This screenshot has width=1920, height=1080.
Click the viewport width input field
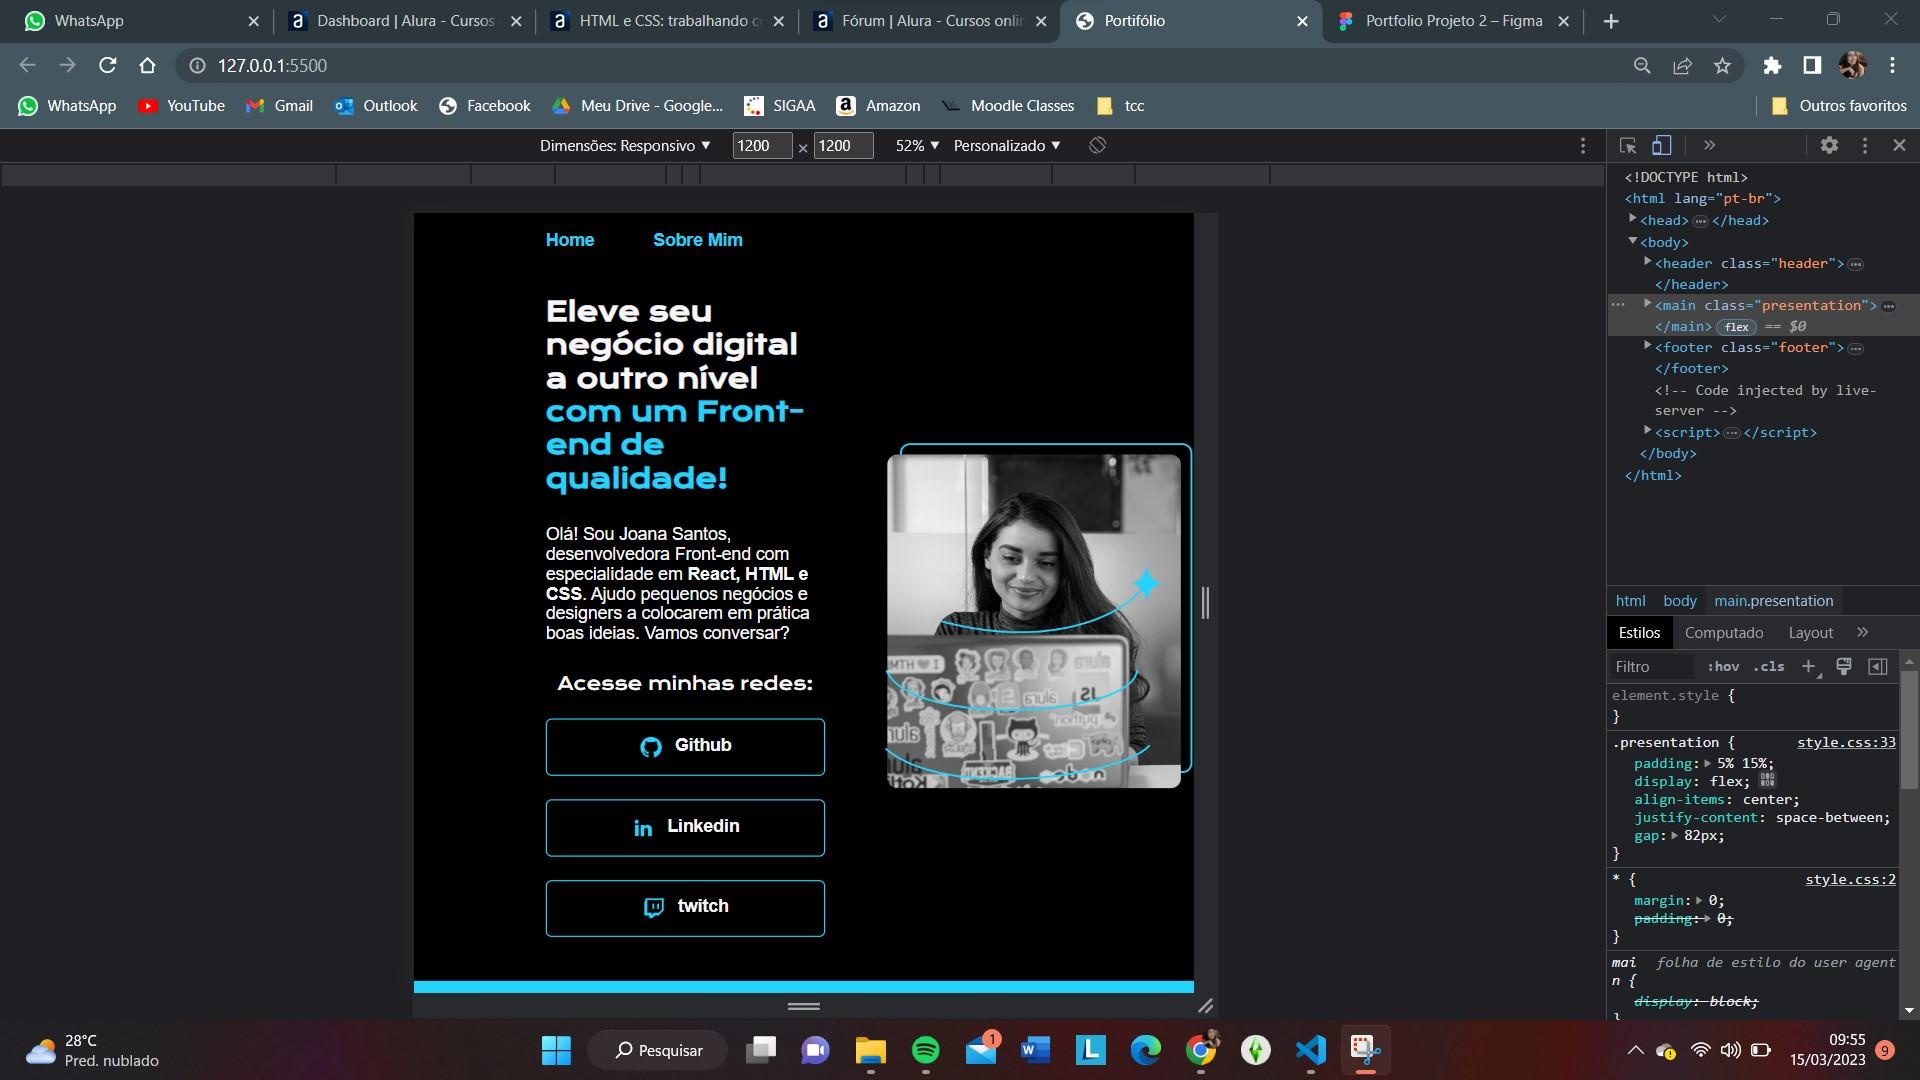[762, 146]
